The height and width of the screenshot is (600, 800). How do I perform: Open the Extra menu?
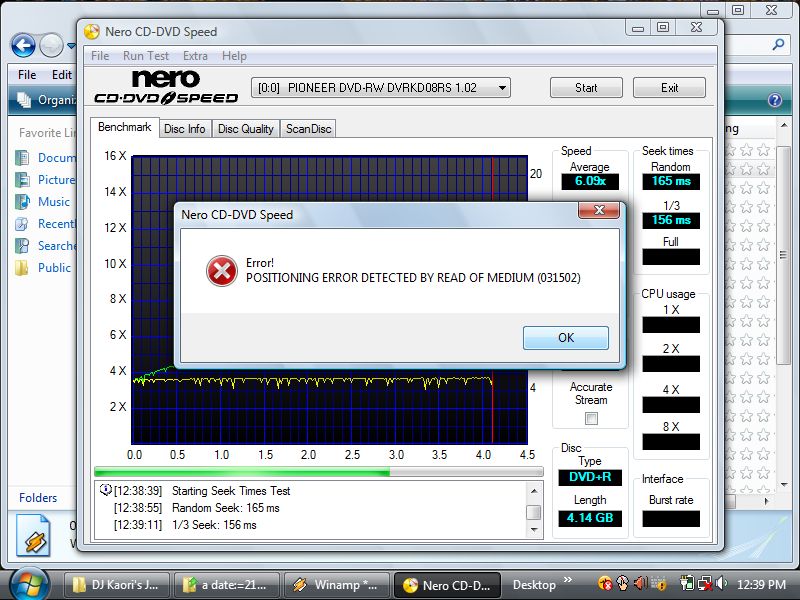click(195, 56)
